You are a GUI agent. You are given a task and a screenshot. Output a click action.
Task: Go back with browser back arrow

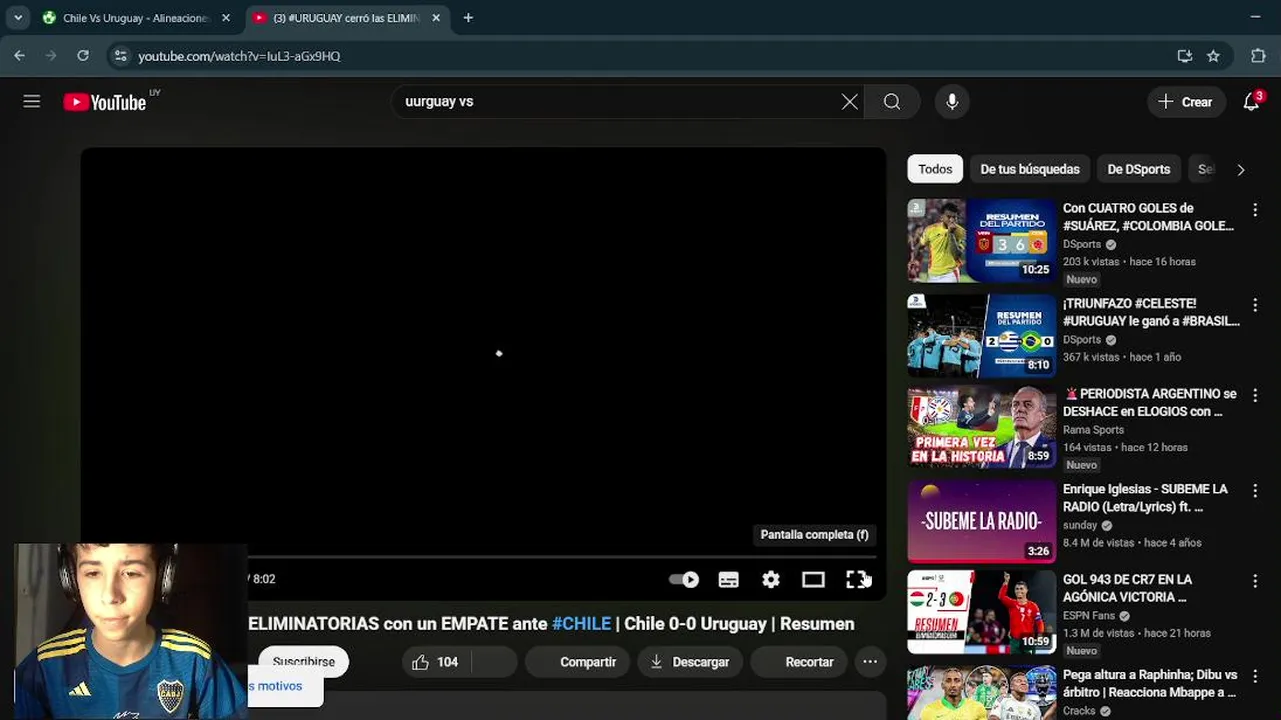pos(19,56)
